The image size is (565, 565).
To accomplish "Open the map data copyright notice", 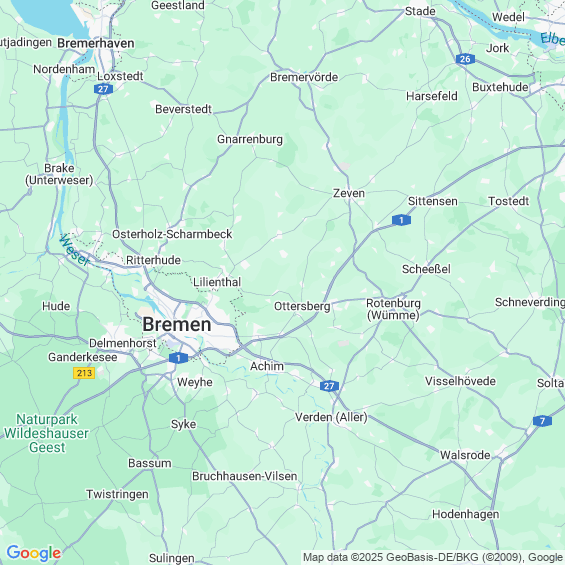I will 433,557.
